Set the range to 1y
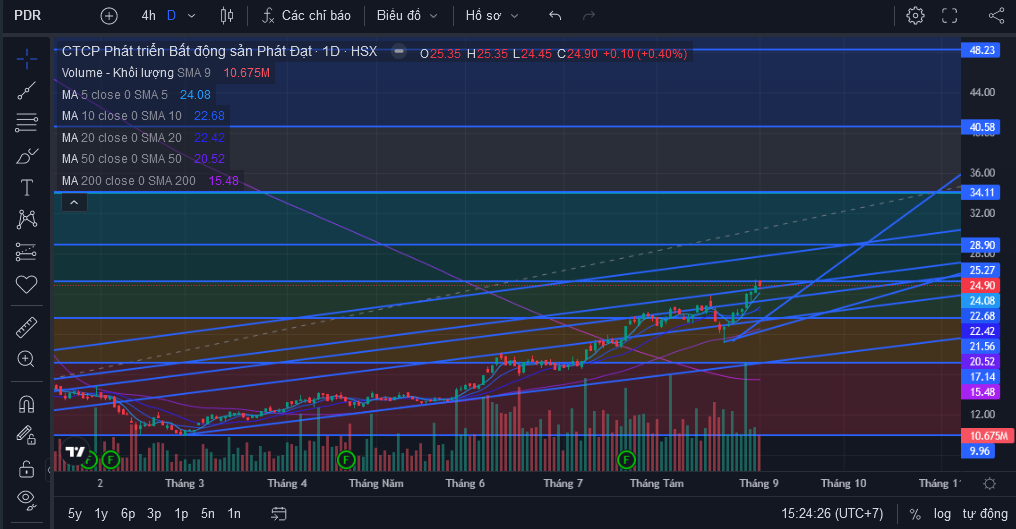 (101, 513)
